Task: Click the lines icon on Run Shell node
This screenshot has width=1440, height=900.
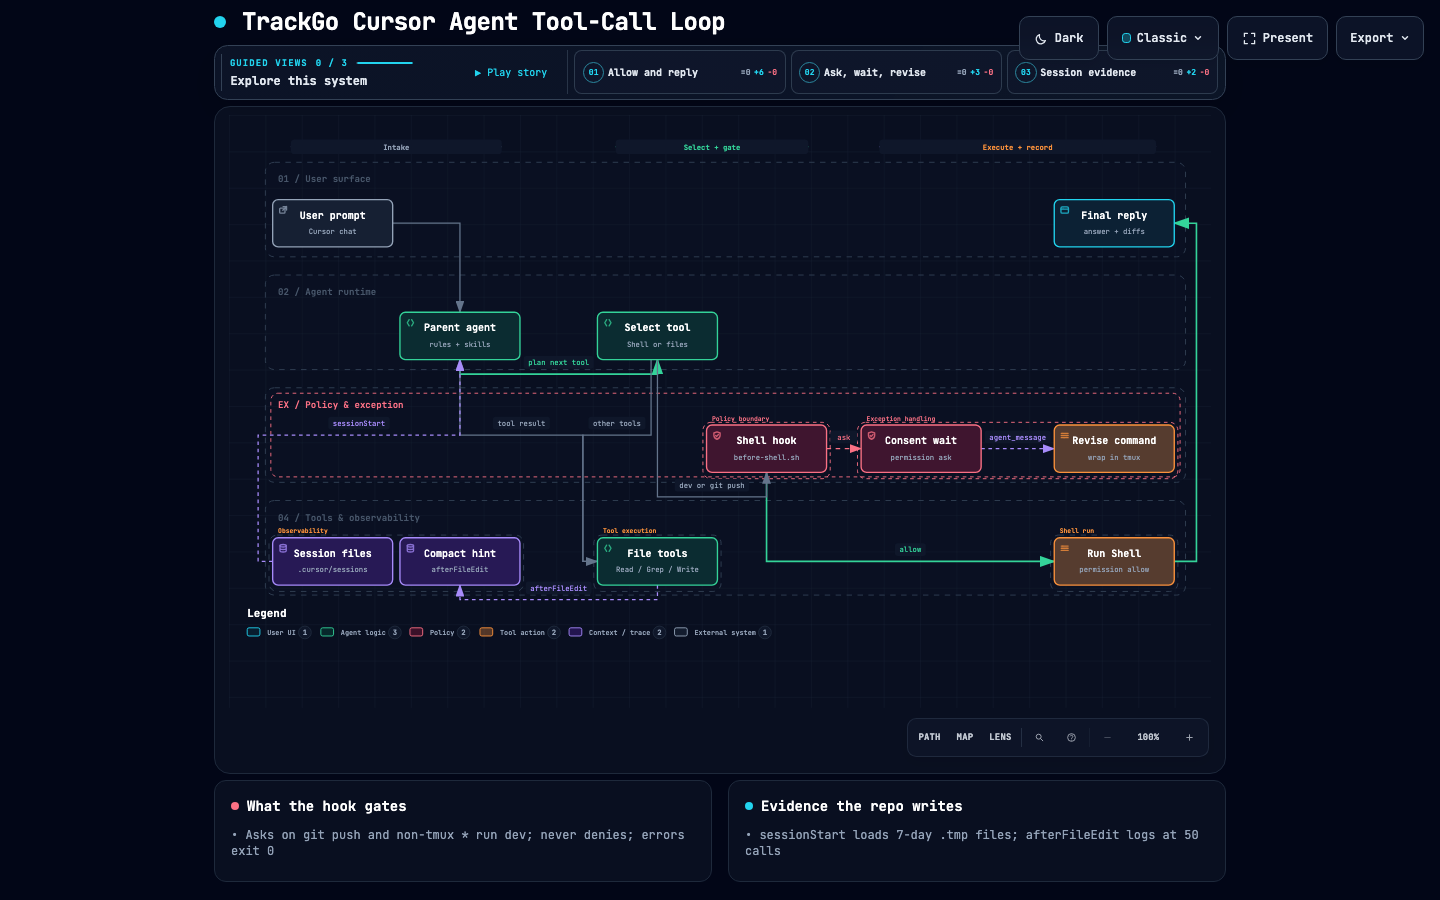Action: coord(1065,549)
